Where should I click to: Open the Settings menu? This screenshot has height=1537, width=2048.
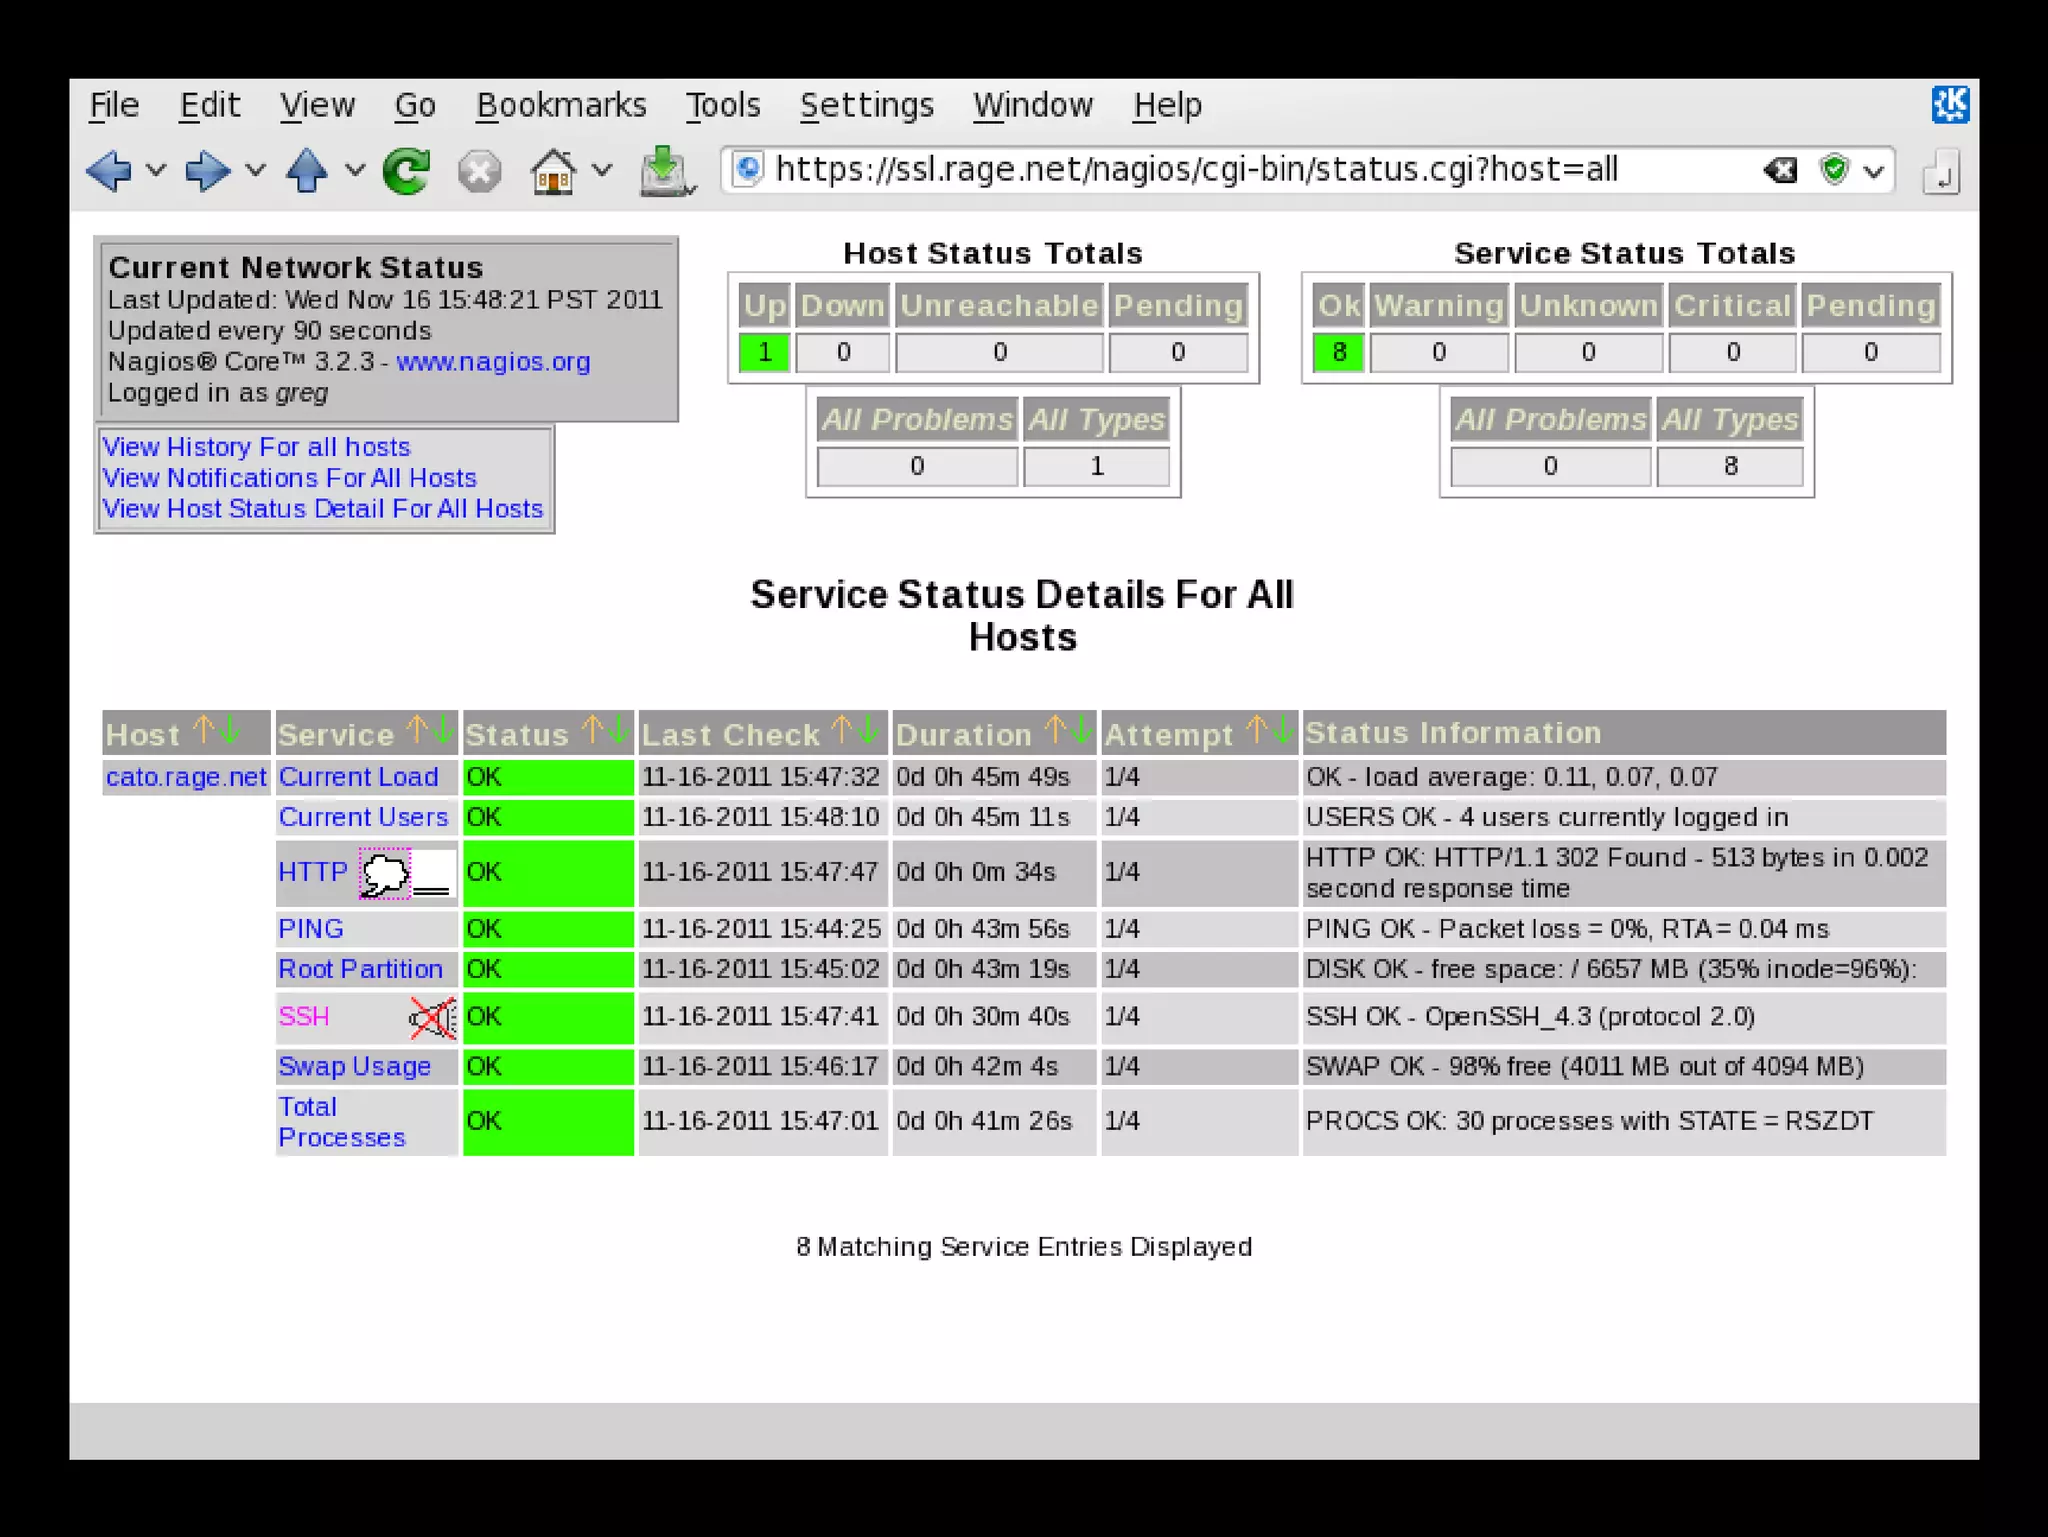click(866, 105)
